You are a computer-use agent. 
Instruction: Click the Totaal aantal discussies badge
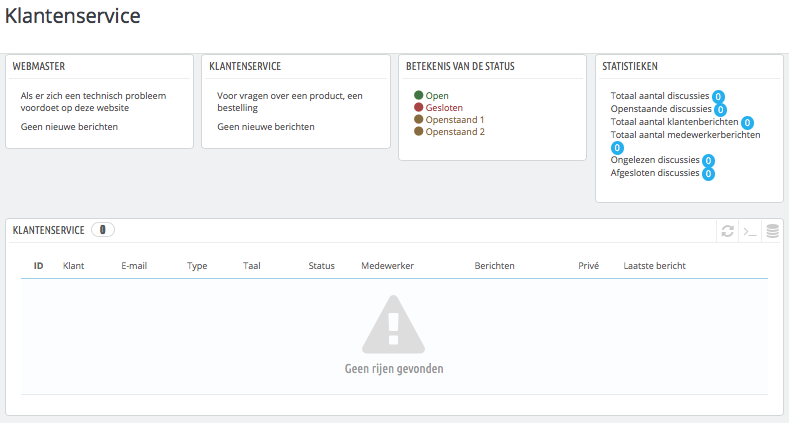click(x=718, y=97)
